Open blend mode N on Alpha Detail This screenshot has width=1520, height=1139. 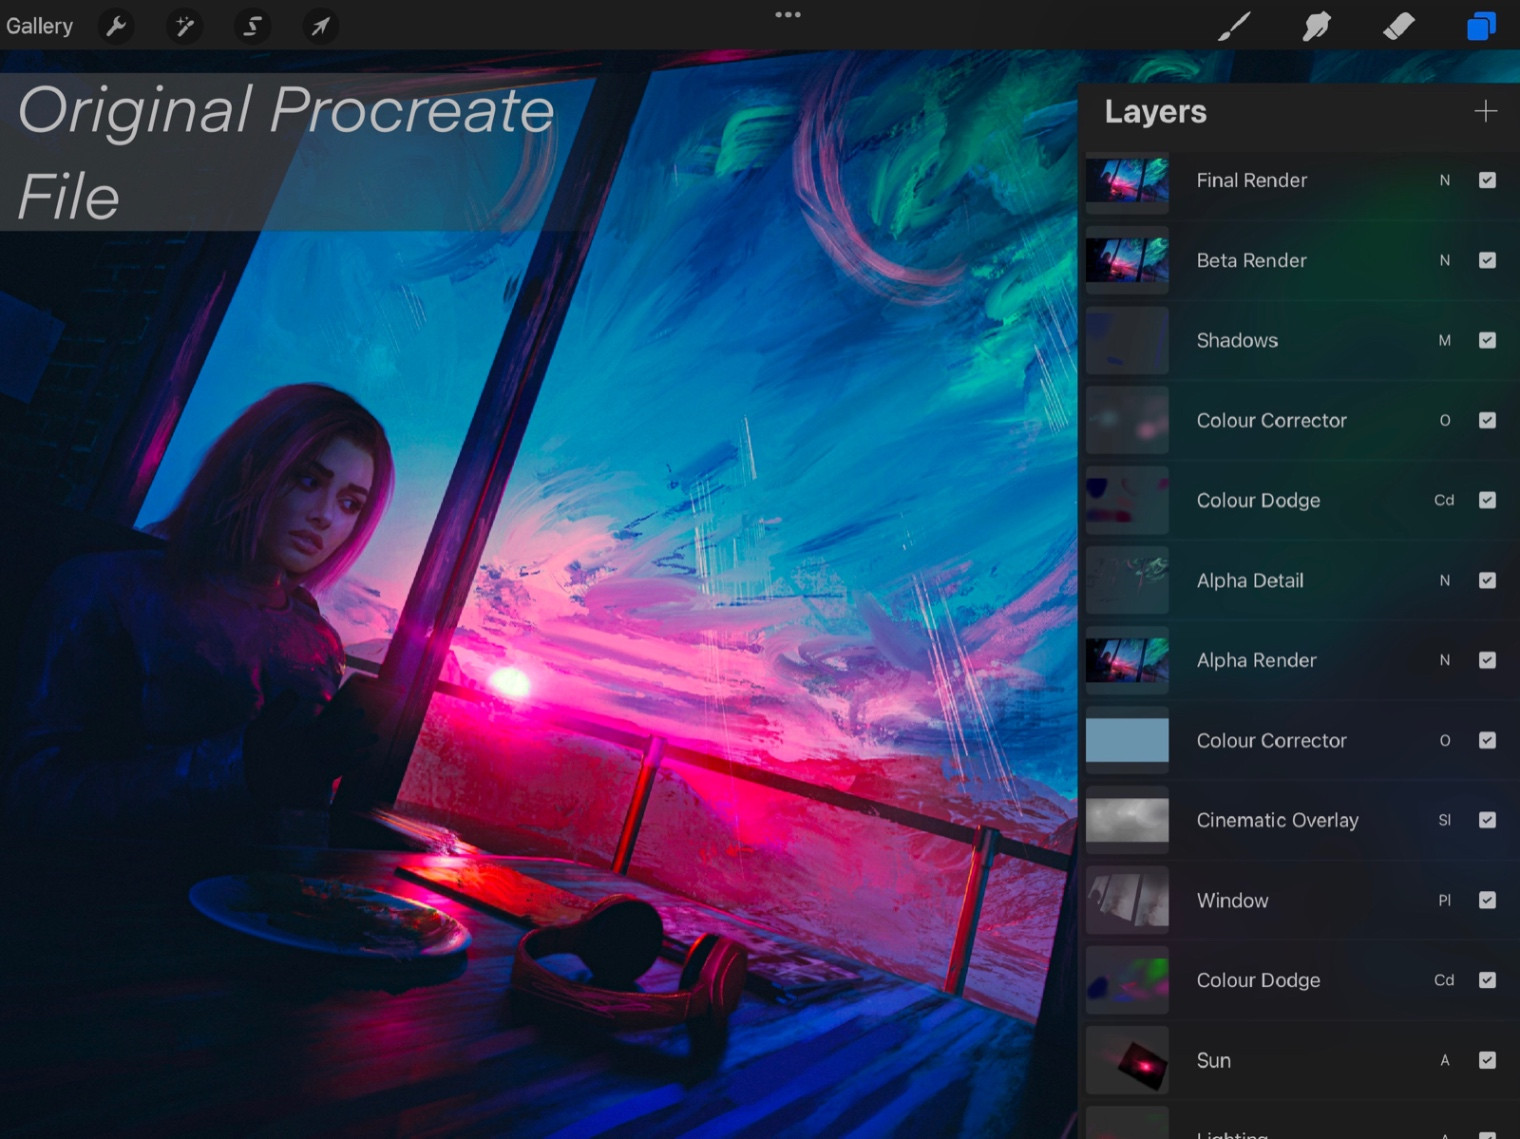point(1445,580)
